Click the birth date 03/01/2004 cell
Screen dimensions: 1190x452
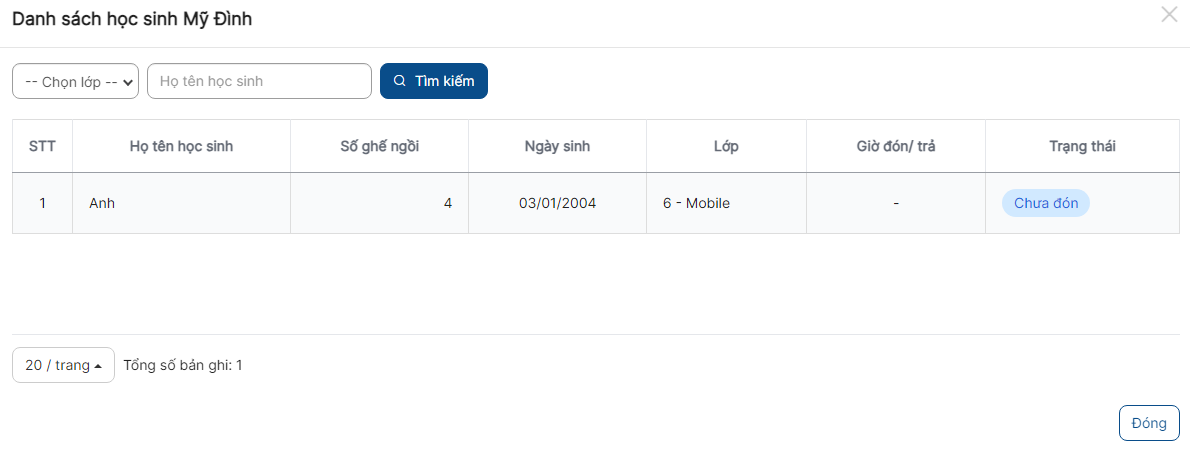[x=557, y=203]
